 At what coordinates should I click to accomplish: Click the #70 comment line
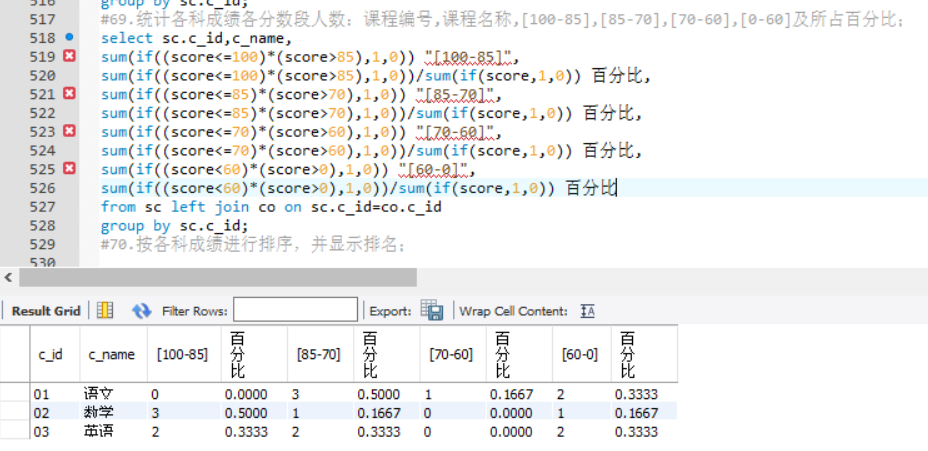253,244
